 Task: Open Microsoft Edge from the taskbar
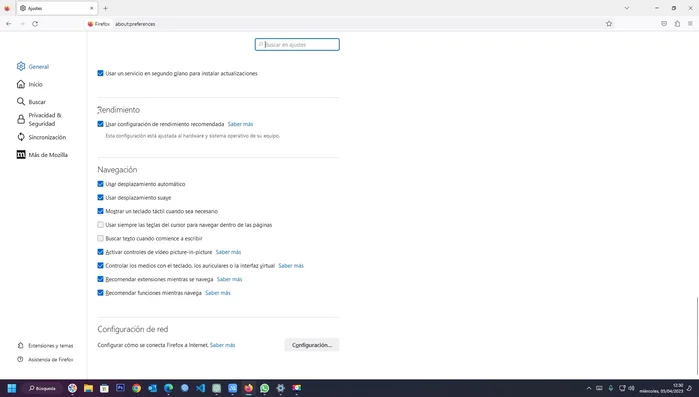coord(169,388)
